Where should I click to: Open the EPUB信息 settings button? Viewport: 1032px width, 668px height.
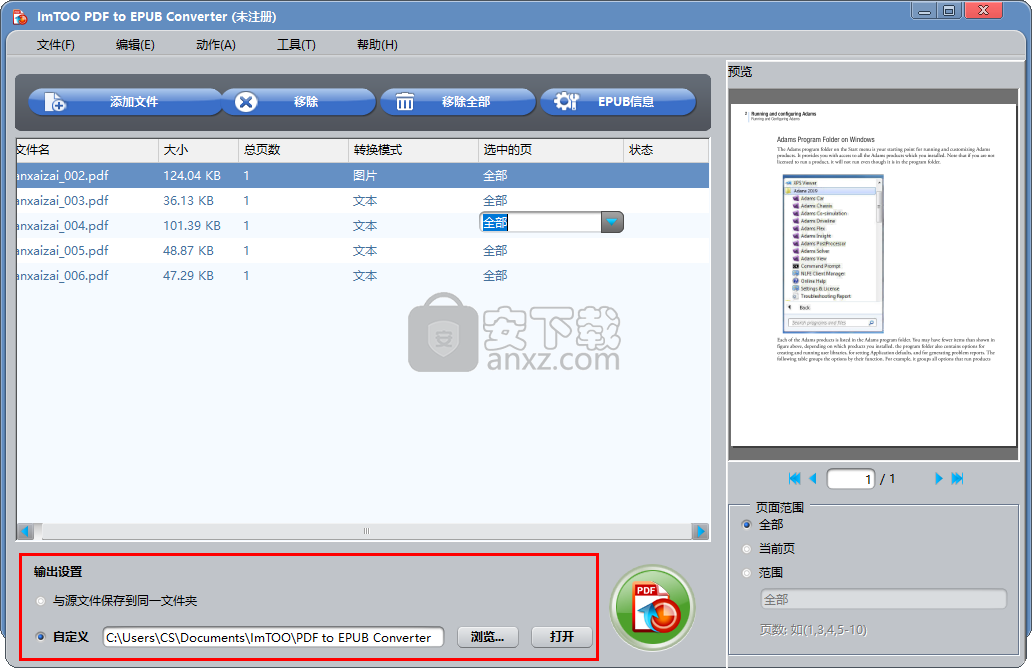pos(618,102)
